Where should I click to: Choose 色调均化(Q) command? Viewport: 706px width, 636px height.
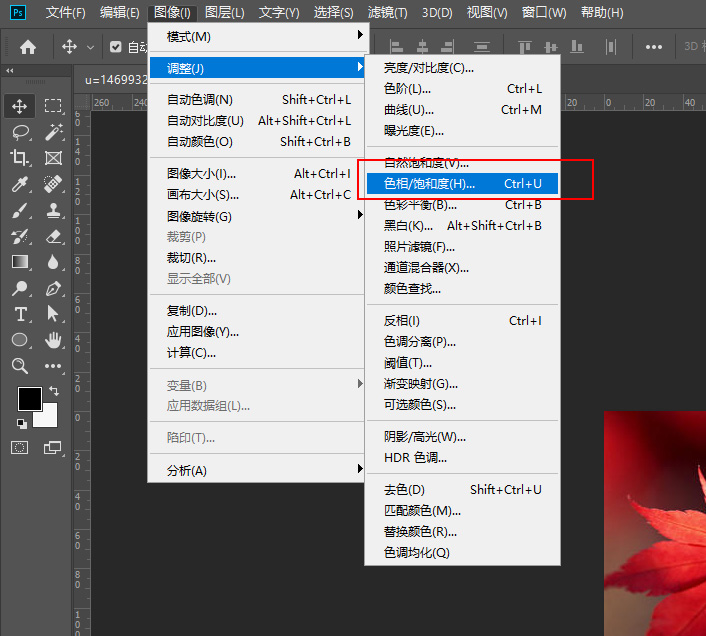pos(462,553)
